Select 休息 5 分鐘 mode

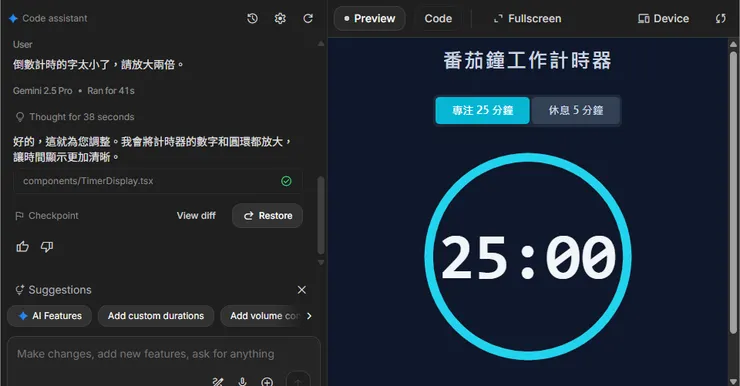point(575,110)
